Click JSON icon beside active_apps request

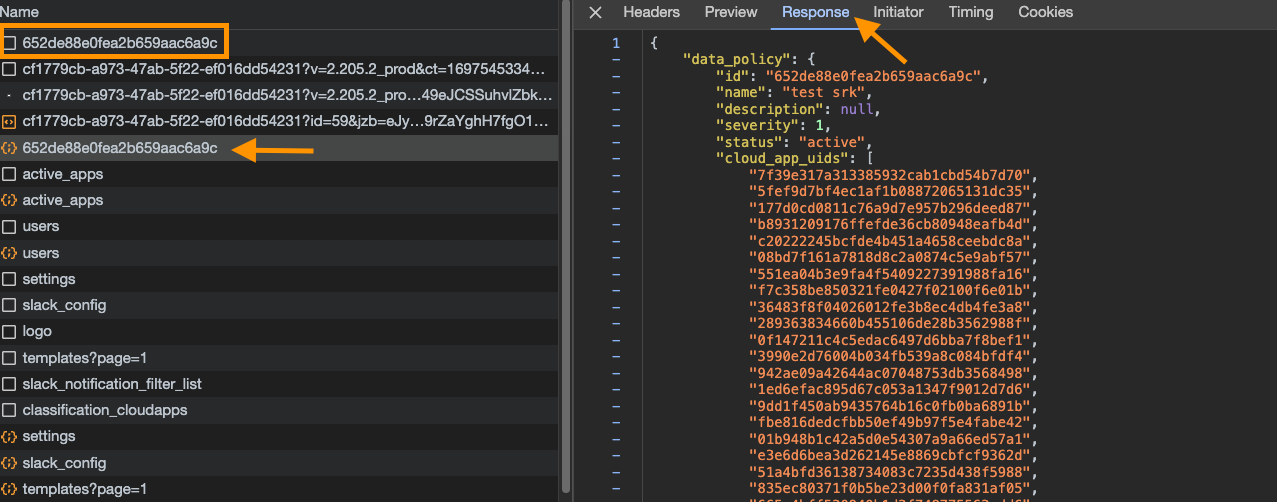10,200
